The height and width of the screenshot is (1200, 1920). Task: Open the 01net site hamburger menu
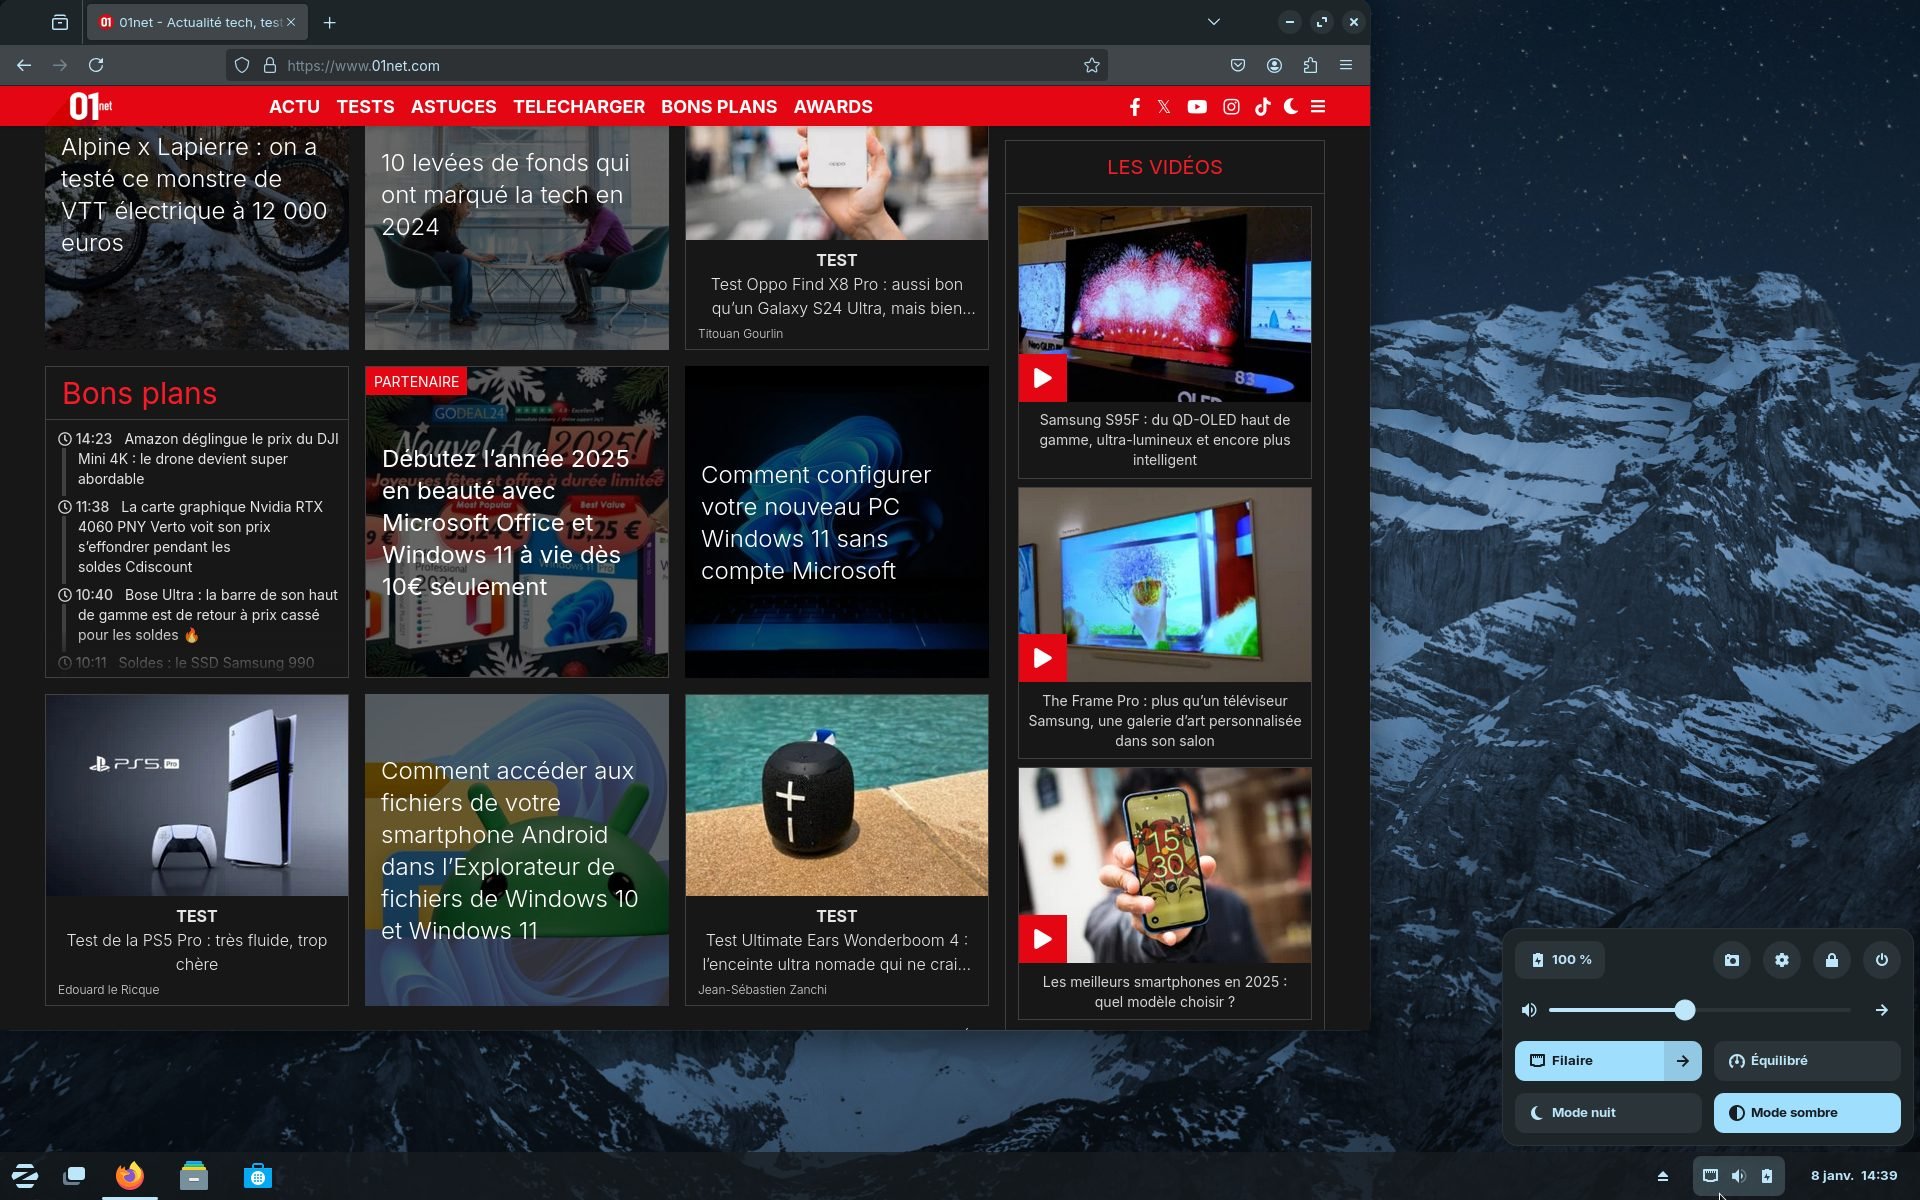(1318, 107)
